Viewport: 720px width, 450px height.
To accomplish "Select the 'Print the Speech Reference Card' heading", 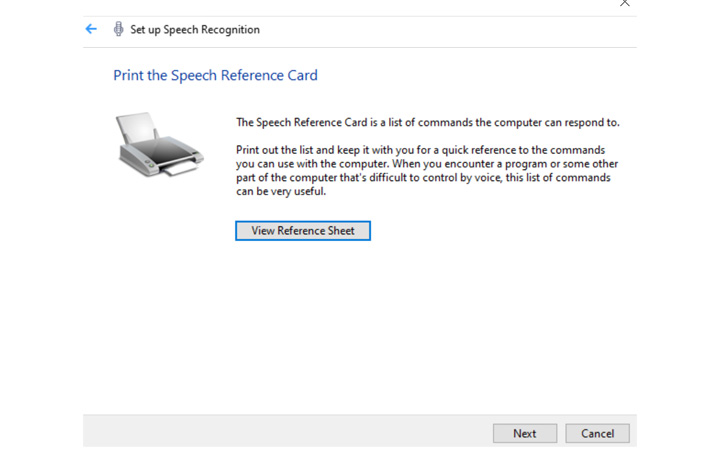I will [215, 75].
